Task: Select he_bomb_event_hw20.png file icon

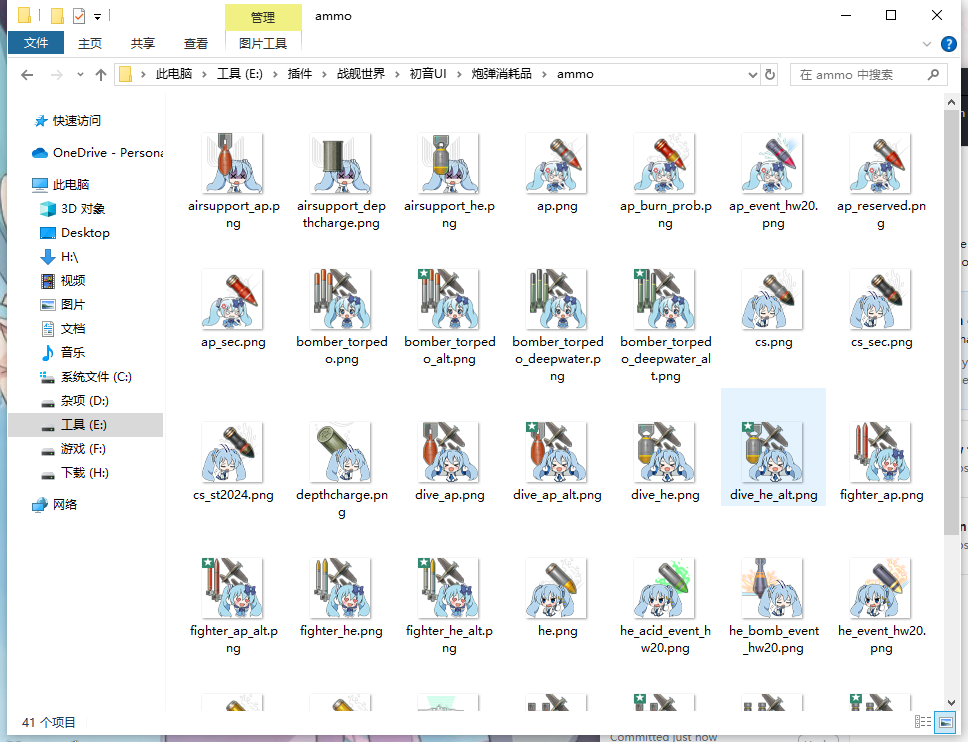Action: coord(773,588)
